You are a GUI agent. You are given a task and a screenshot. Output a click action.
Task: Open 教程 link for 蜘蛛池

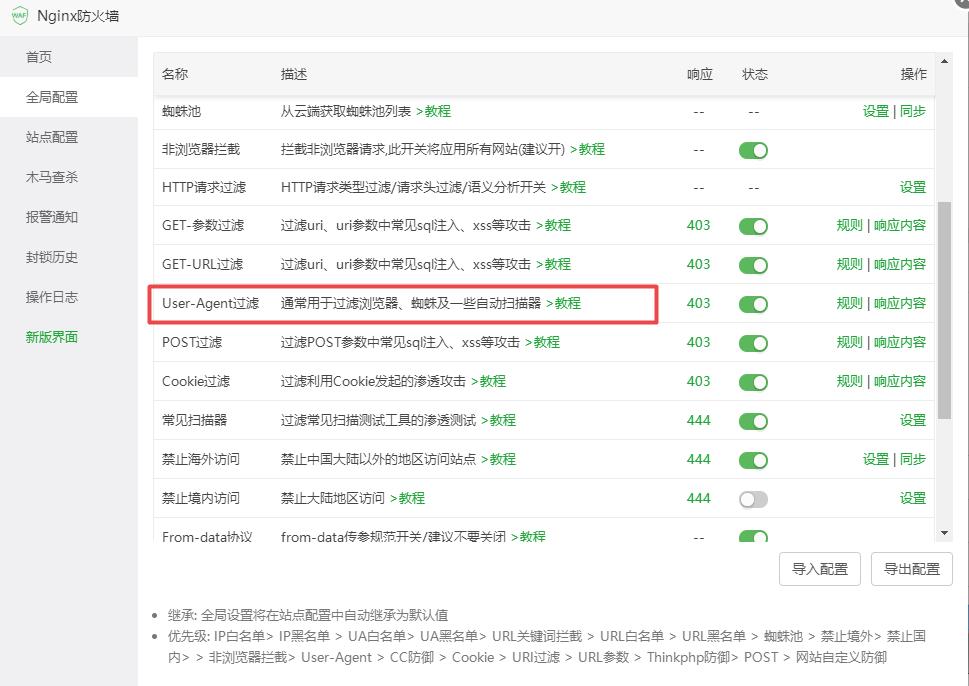(434, 111)
